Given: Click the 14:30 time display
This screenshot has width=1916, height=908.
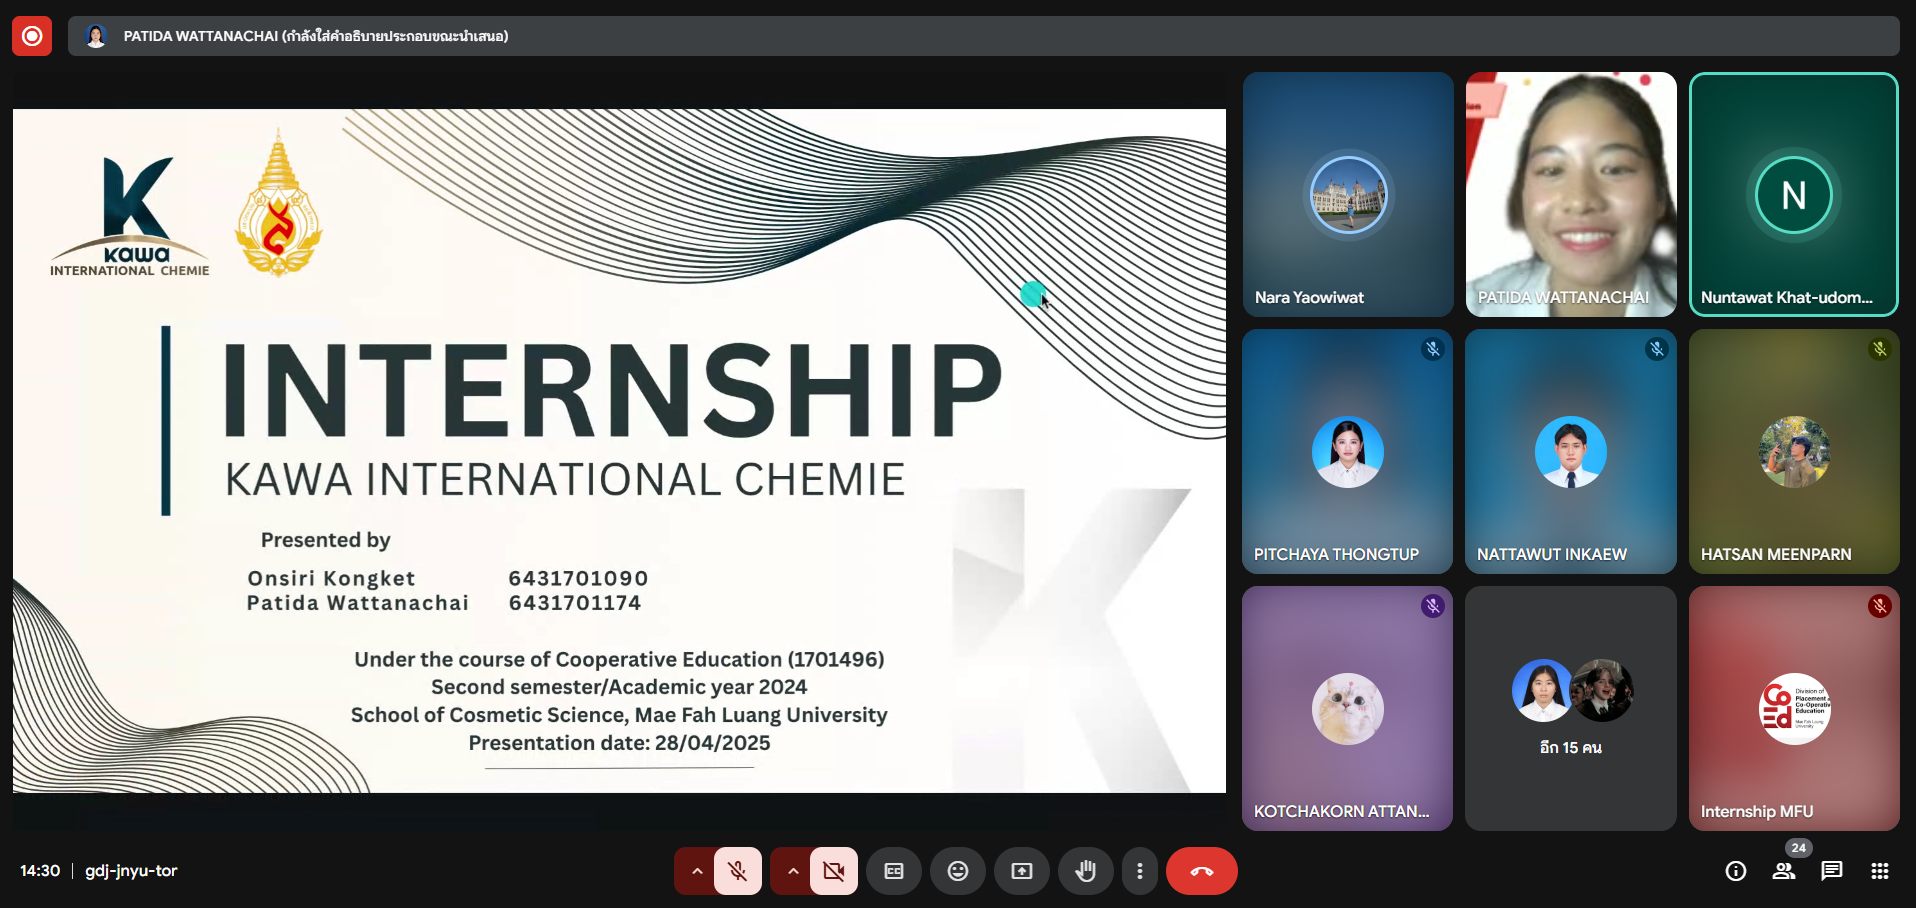Looking at the screenshot, I should [40, 871].
